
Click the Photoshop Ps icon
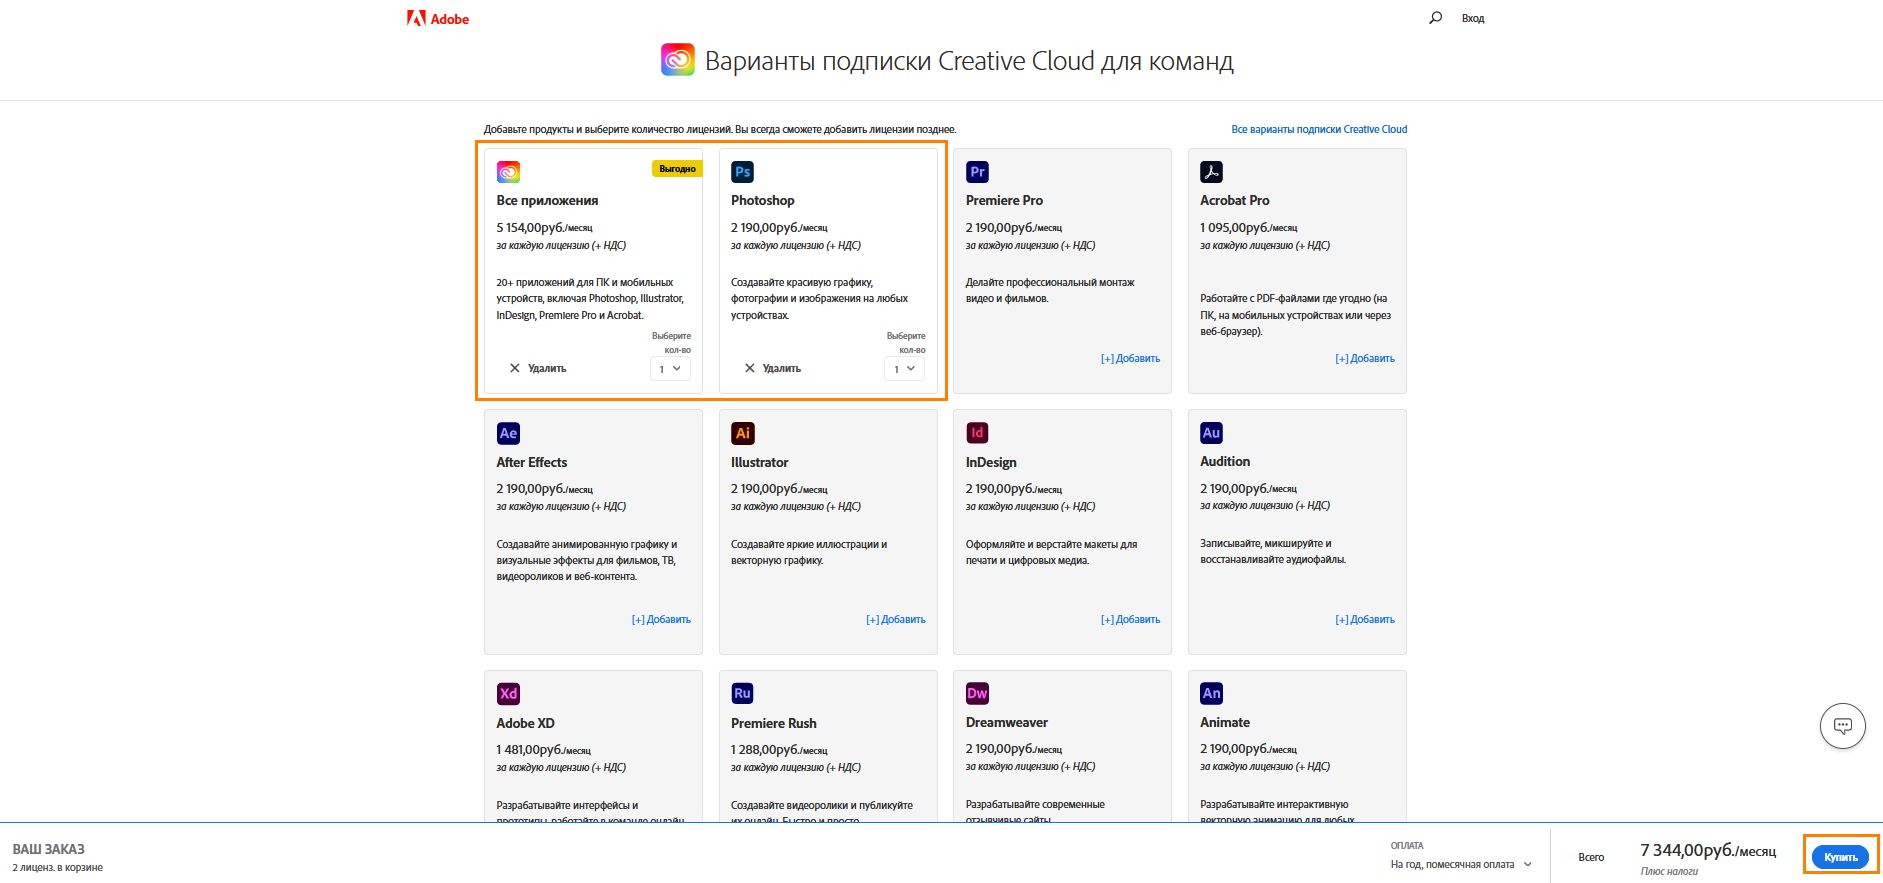click(742, 172)
